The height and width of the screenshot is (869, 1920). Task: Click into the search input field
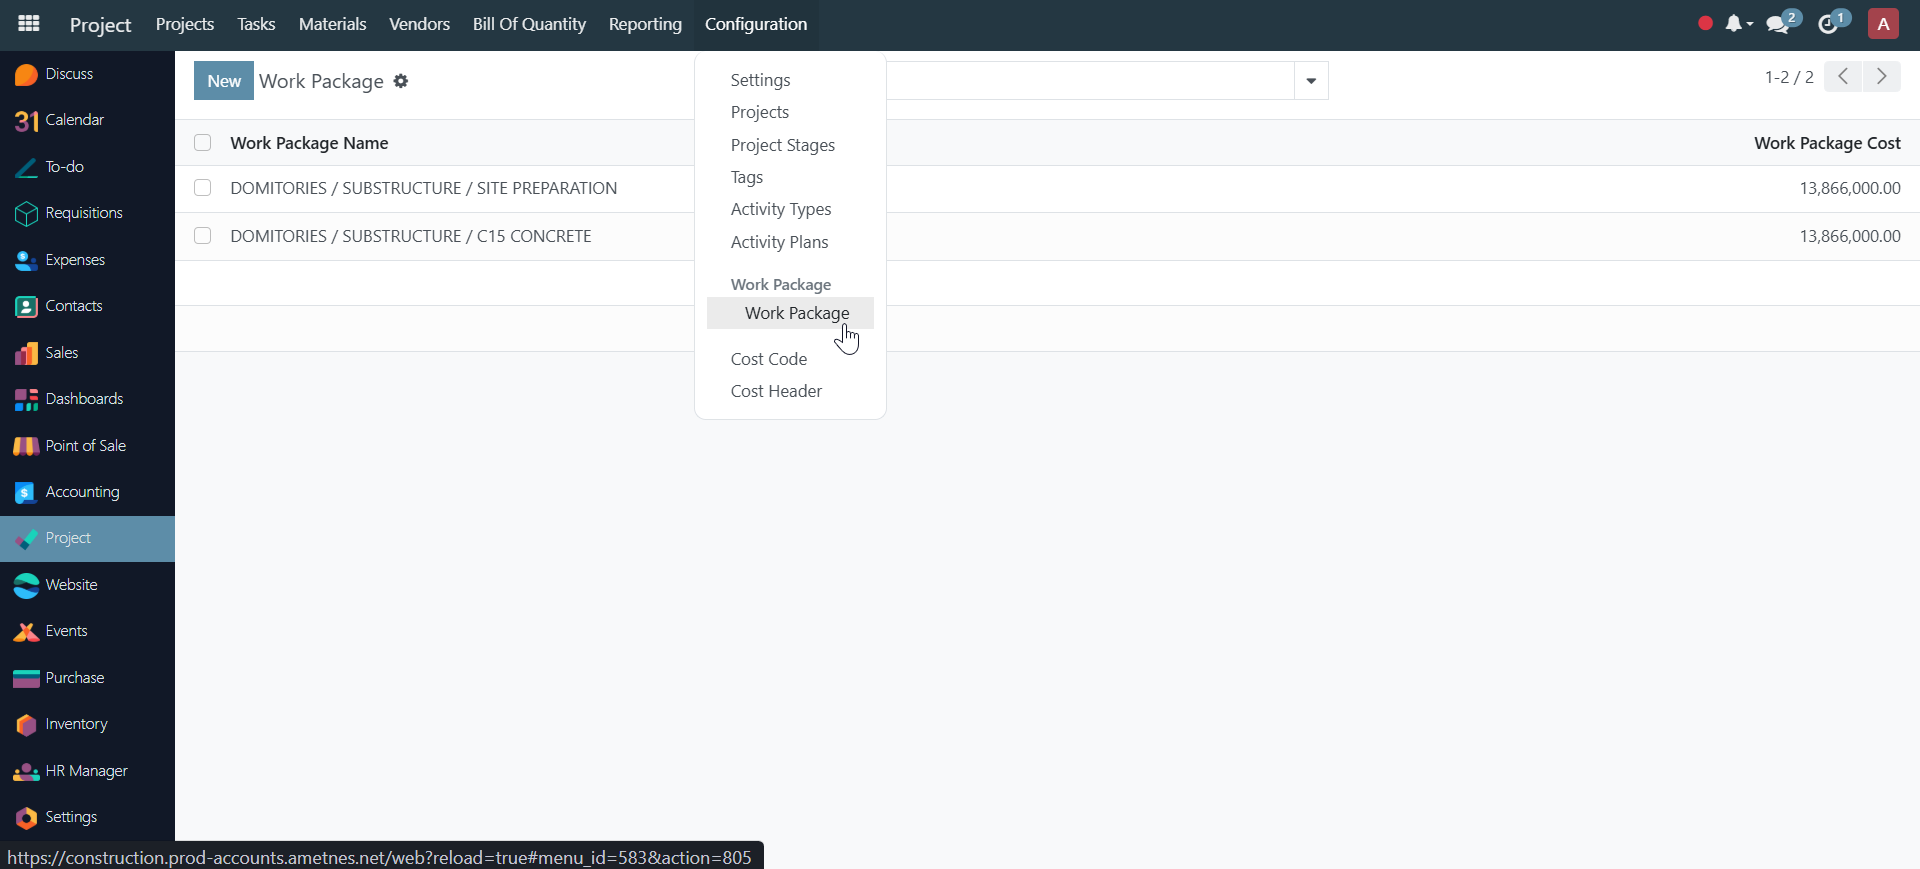click(1090, 81)
